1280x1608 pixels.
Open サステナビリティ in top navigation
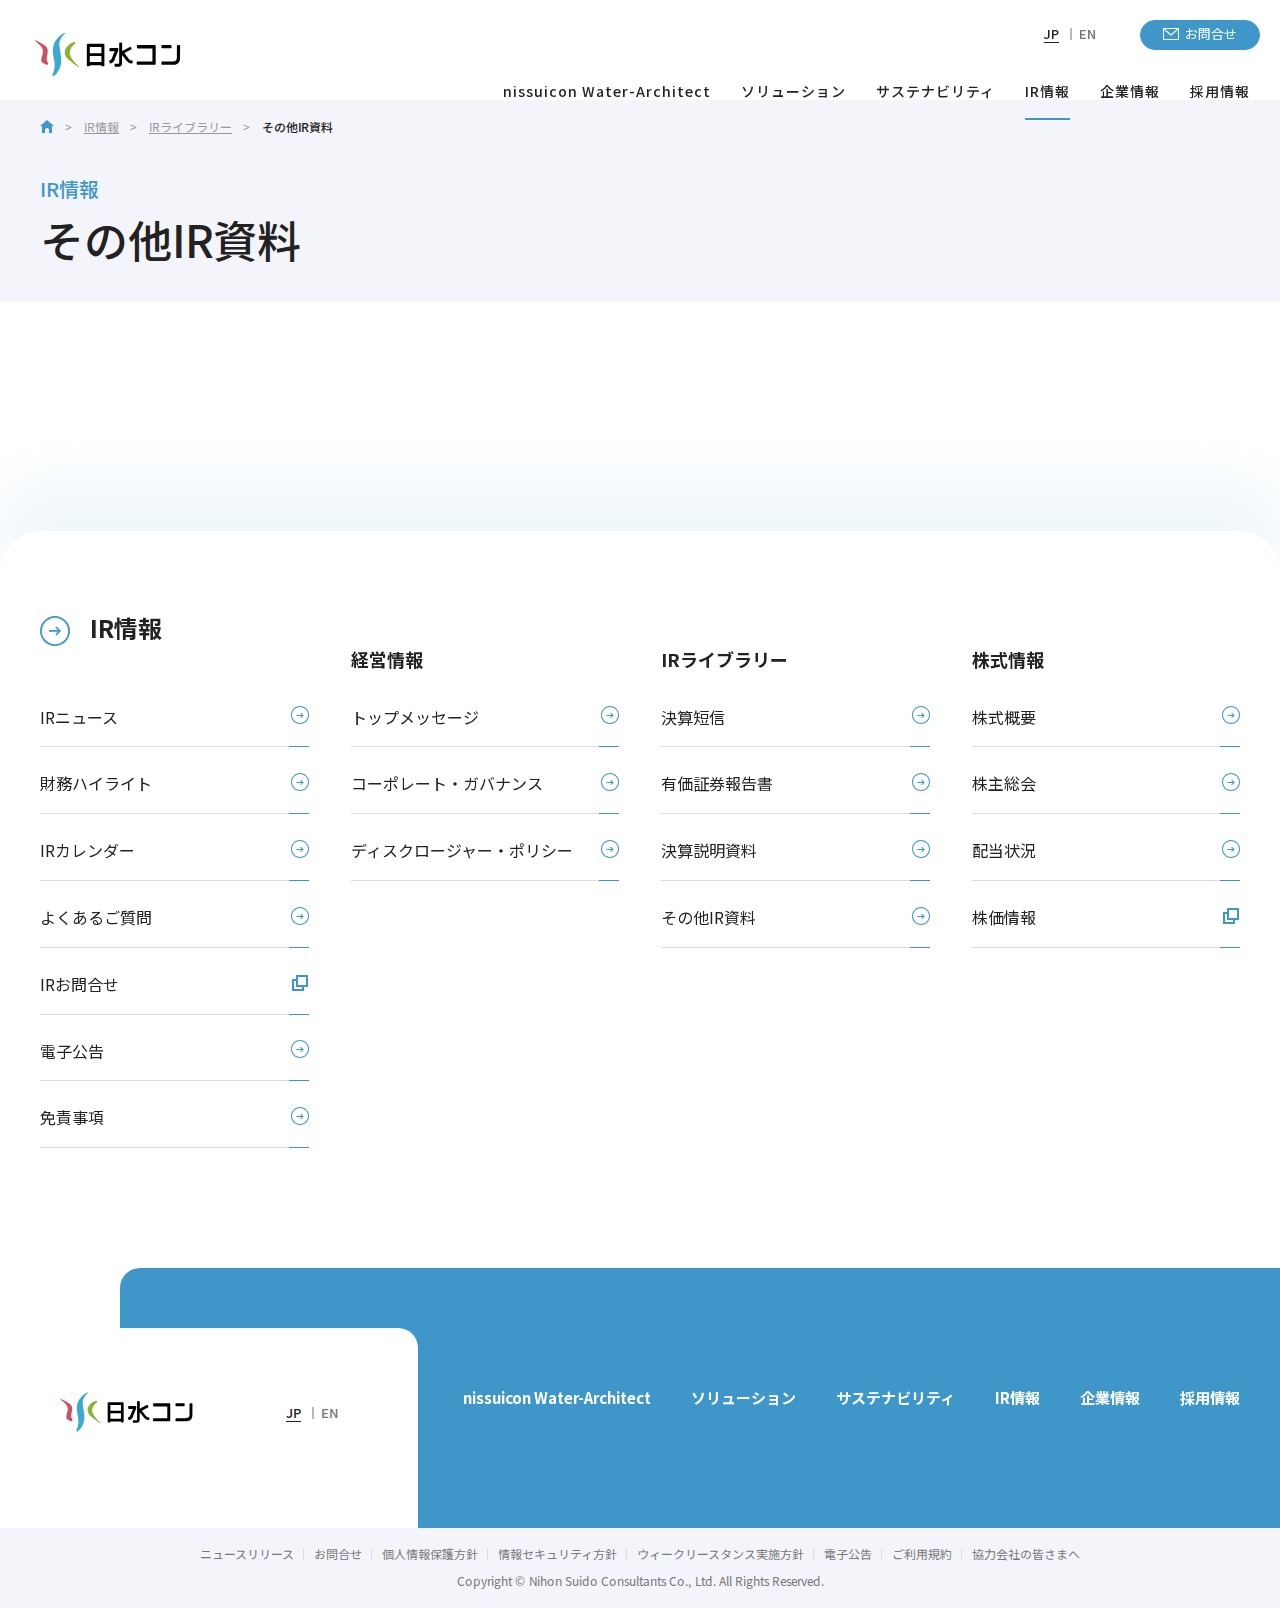click(935, 92)
